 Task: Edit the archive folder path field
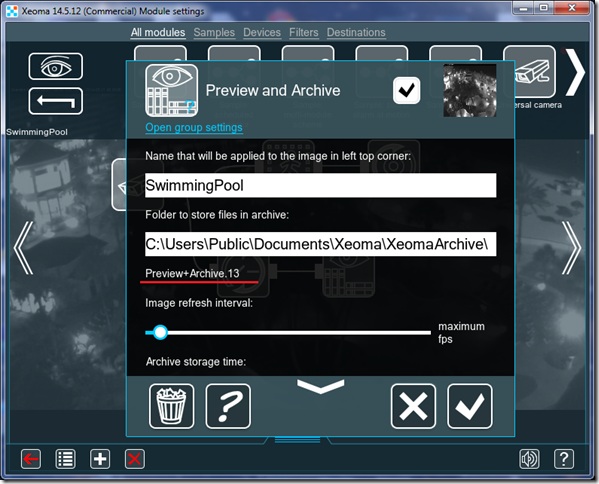point(321,244)
